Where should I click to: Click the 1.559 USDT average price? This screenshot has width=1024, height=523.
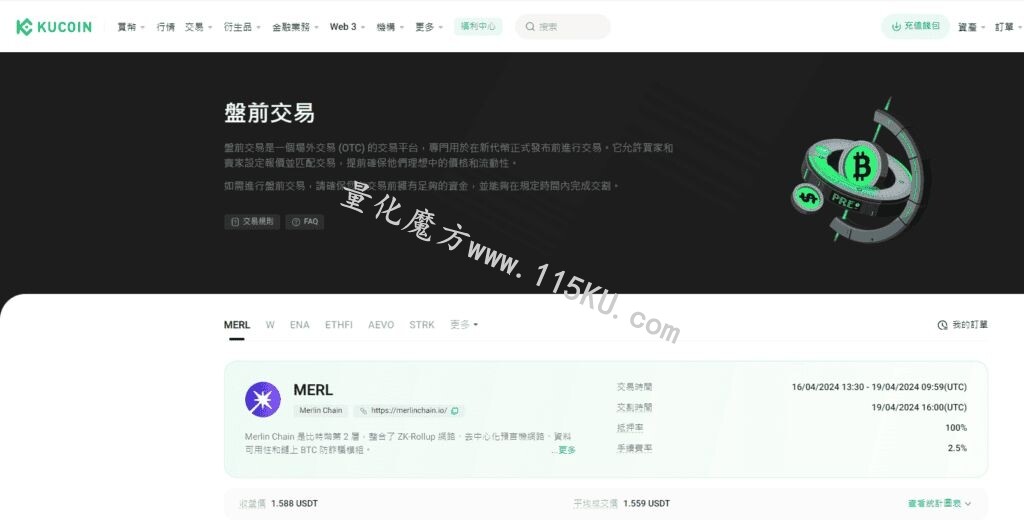pos(647,503)
